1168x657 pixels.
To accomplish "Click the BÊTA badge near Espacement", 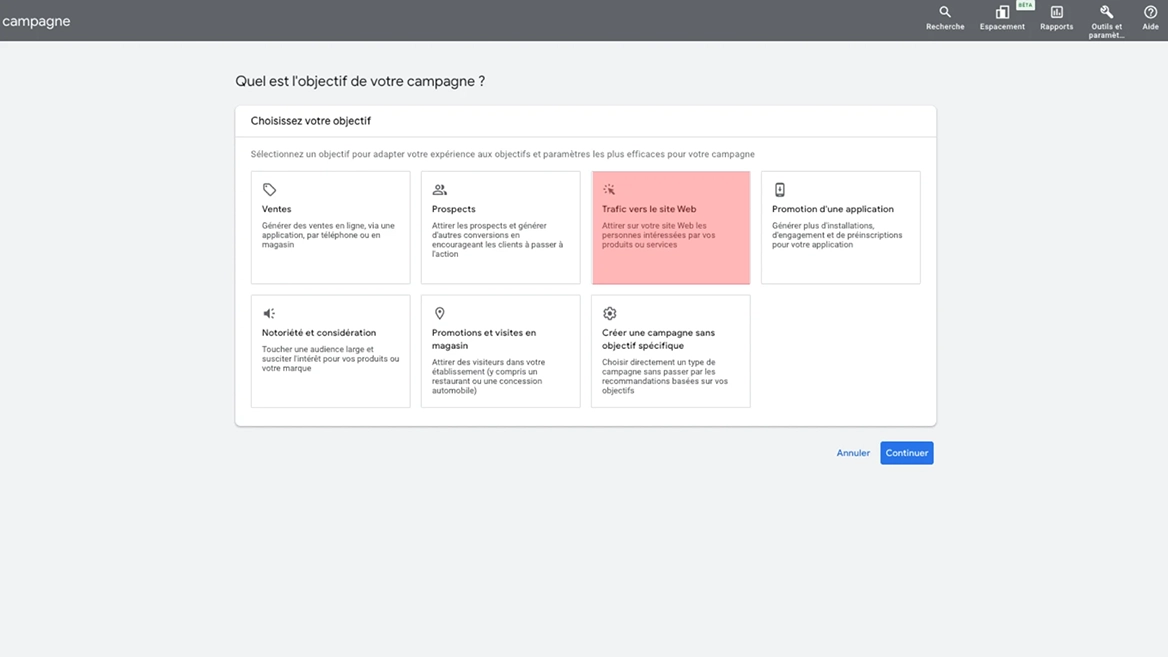I will [1026, 4].
